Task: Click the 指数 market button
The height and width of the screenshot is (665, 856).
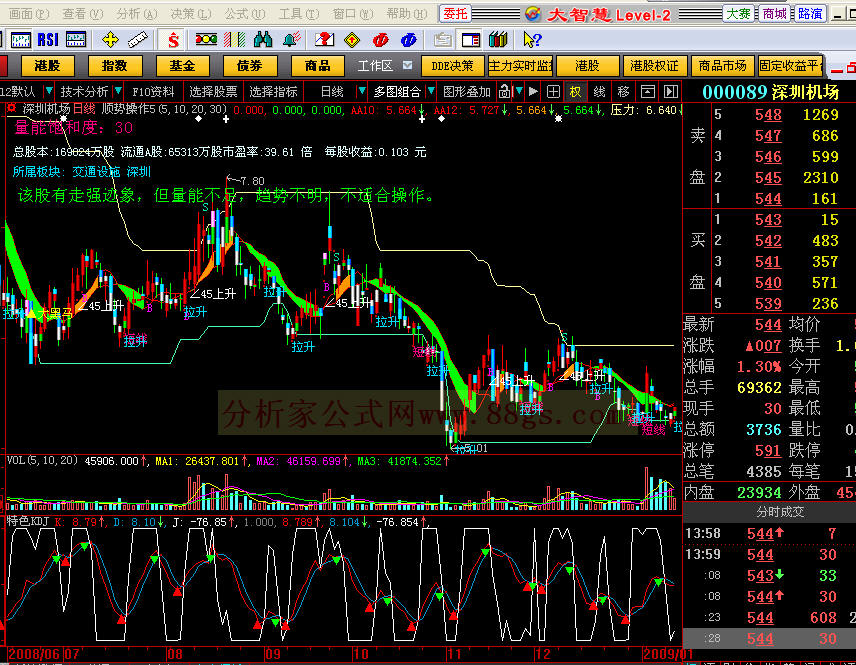Action: point(115,66)
